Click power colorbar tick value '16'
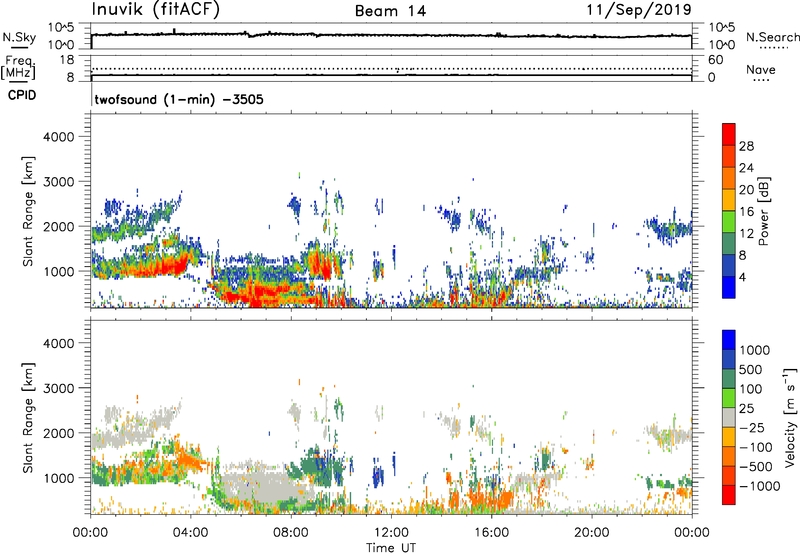 (x=746, y=212)
